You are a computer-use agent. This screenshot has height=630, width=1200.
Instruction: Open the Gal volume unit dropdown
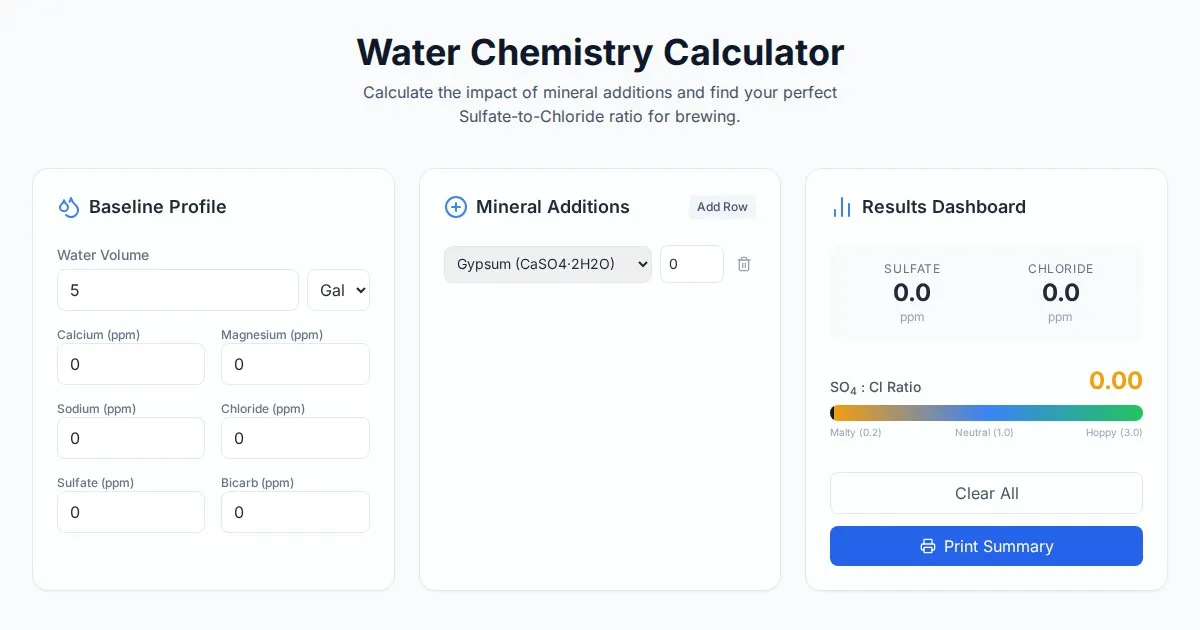coord(338,290)
